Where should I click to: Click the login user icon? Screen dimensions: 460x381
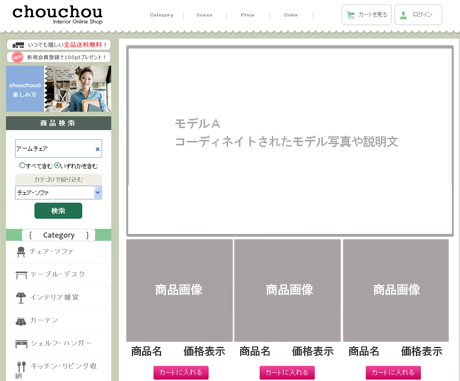click(403, 15)
